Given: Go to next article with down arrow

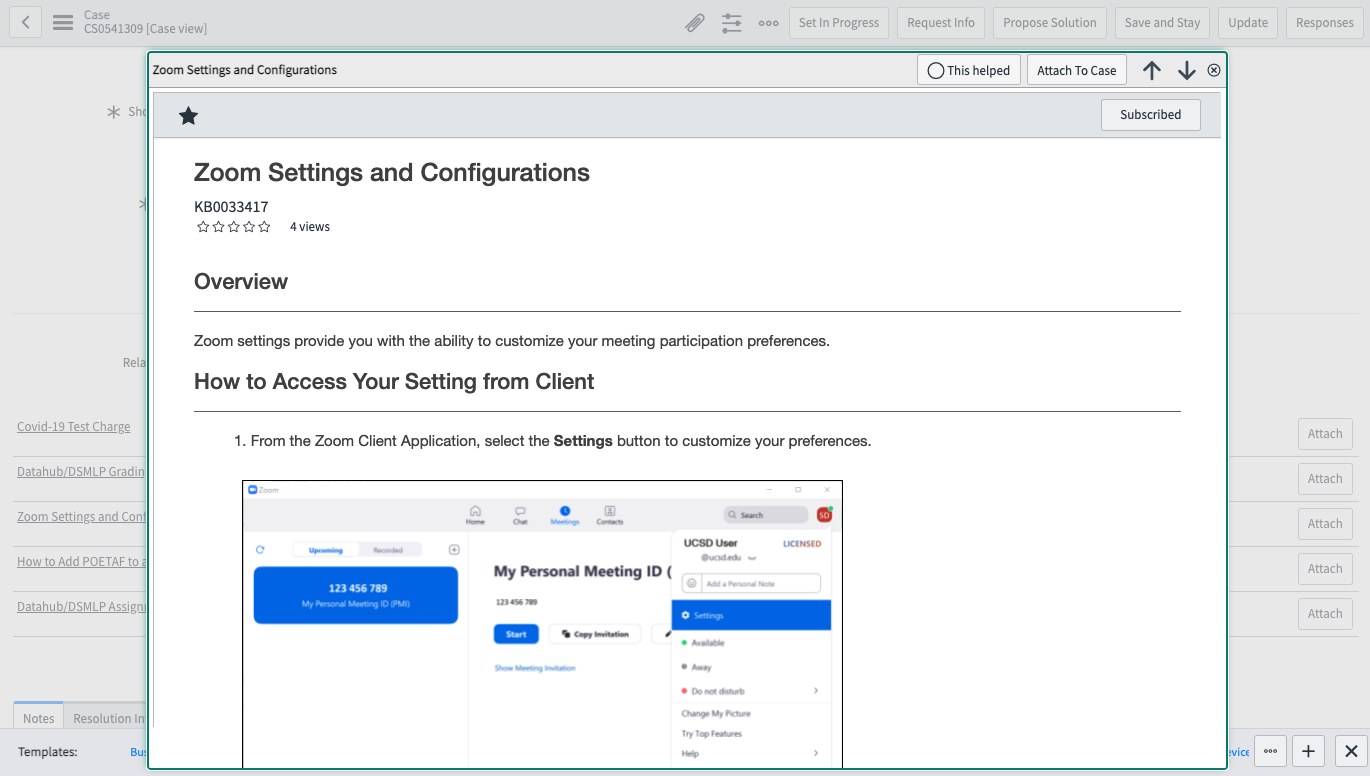Looking at the screenshot, I should point(1186,70).
